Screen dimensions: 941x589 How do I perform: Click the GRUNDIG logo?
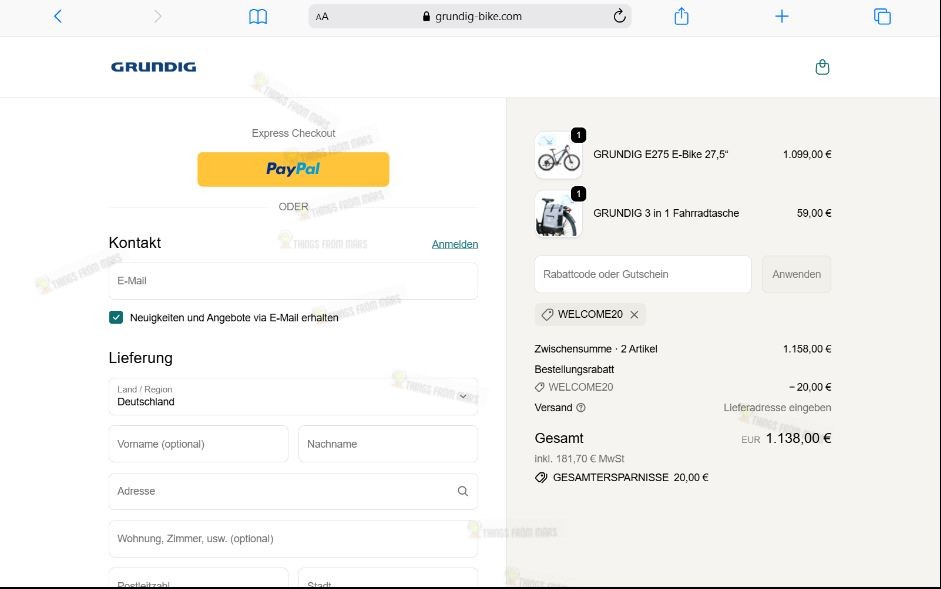pyautogui.click(x=153, y=66)
